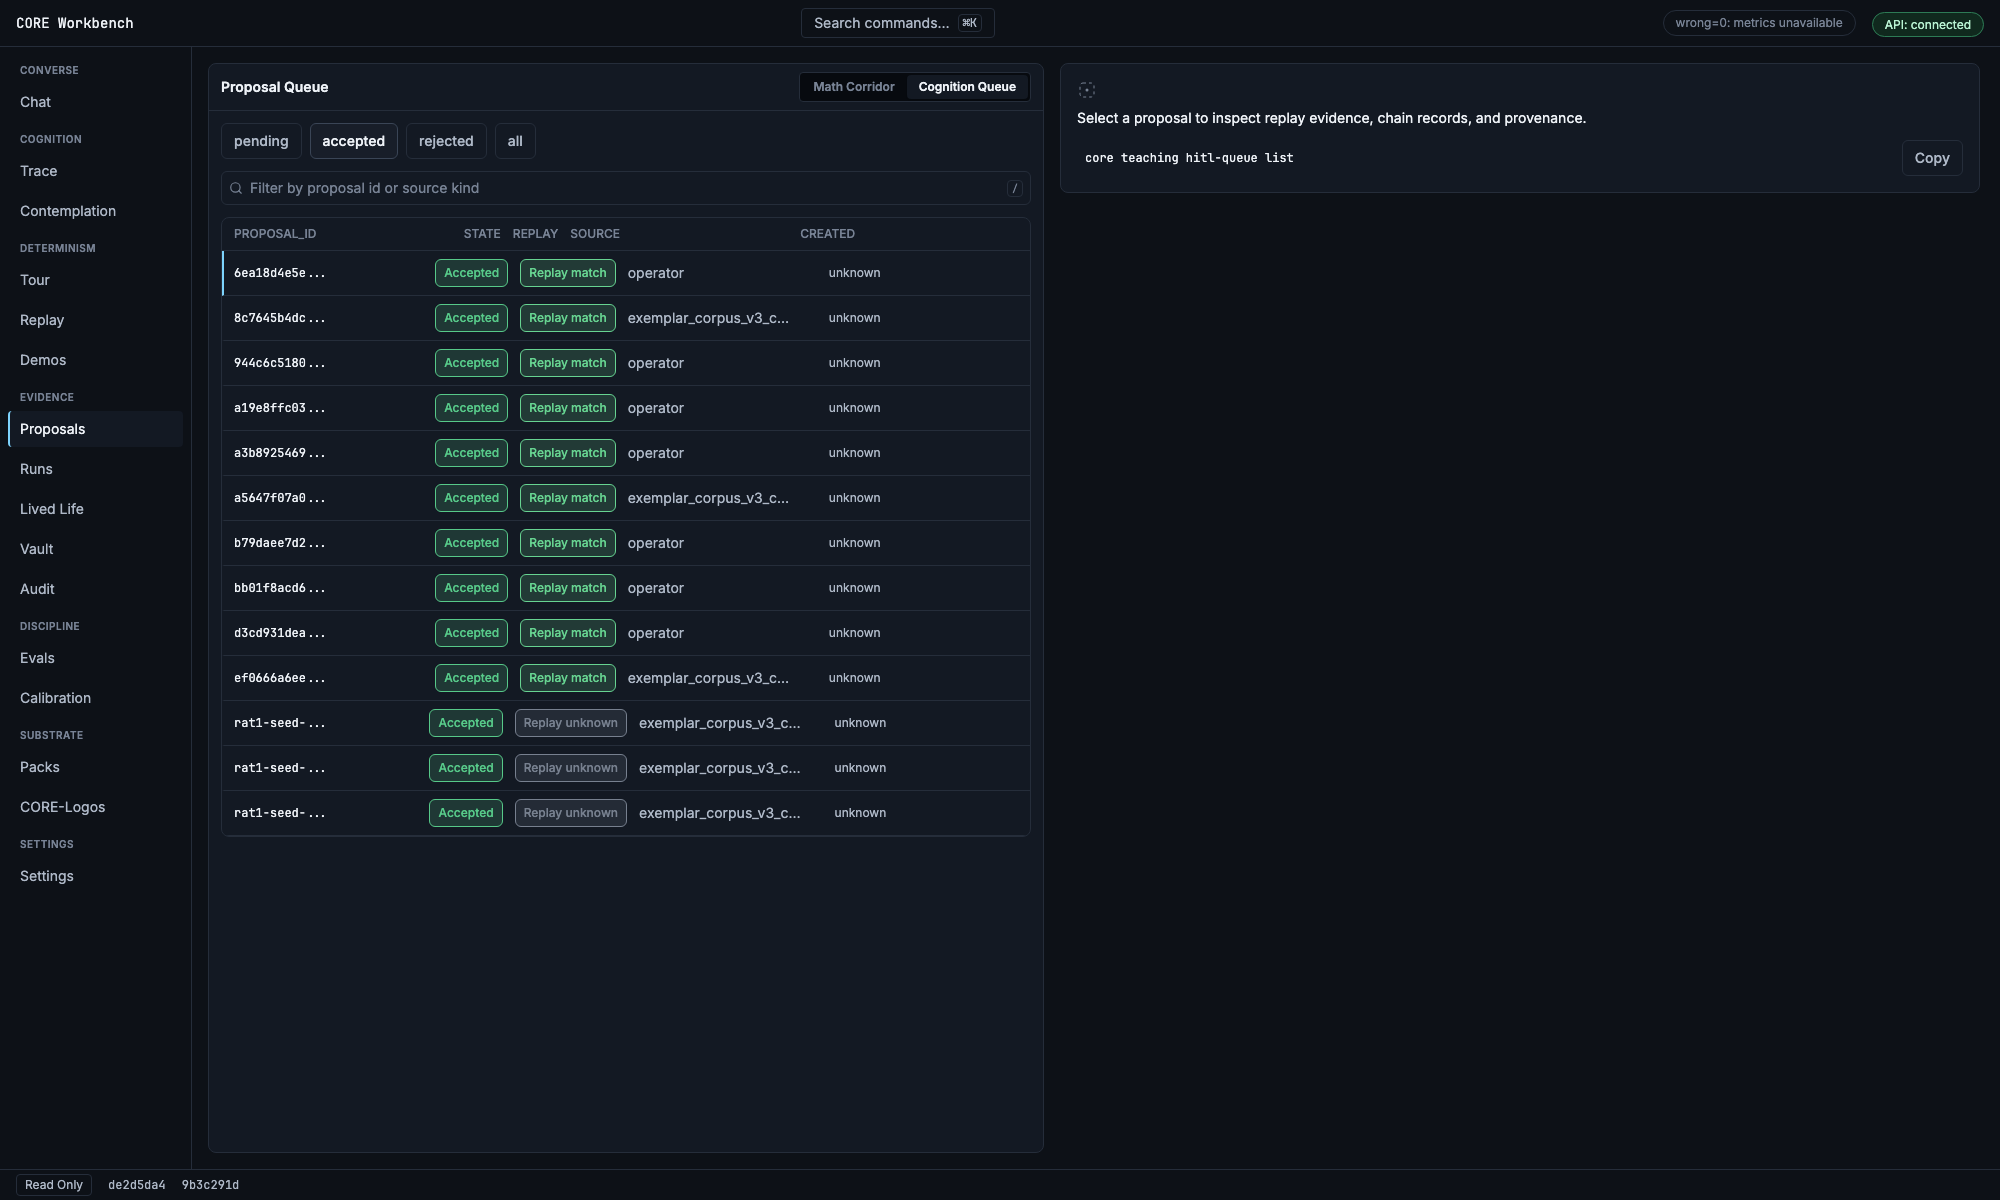Click Accepted badge on bb01f8acd6 row

click(471, 588)
